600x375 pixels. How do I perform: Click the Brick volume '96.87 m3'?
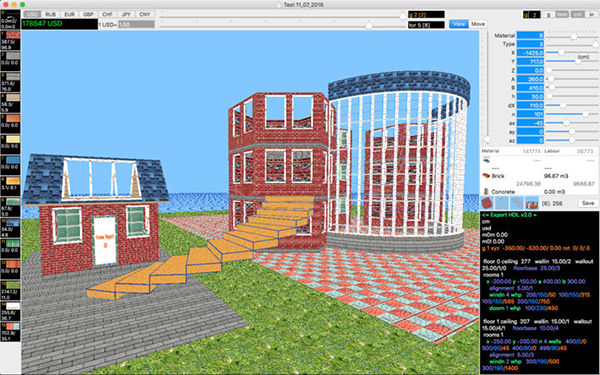click(556, 176)
